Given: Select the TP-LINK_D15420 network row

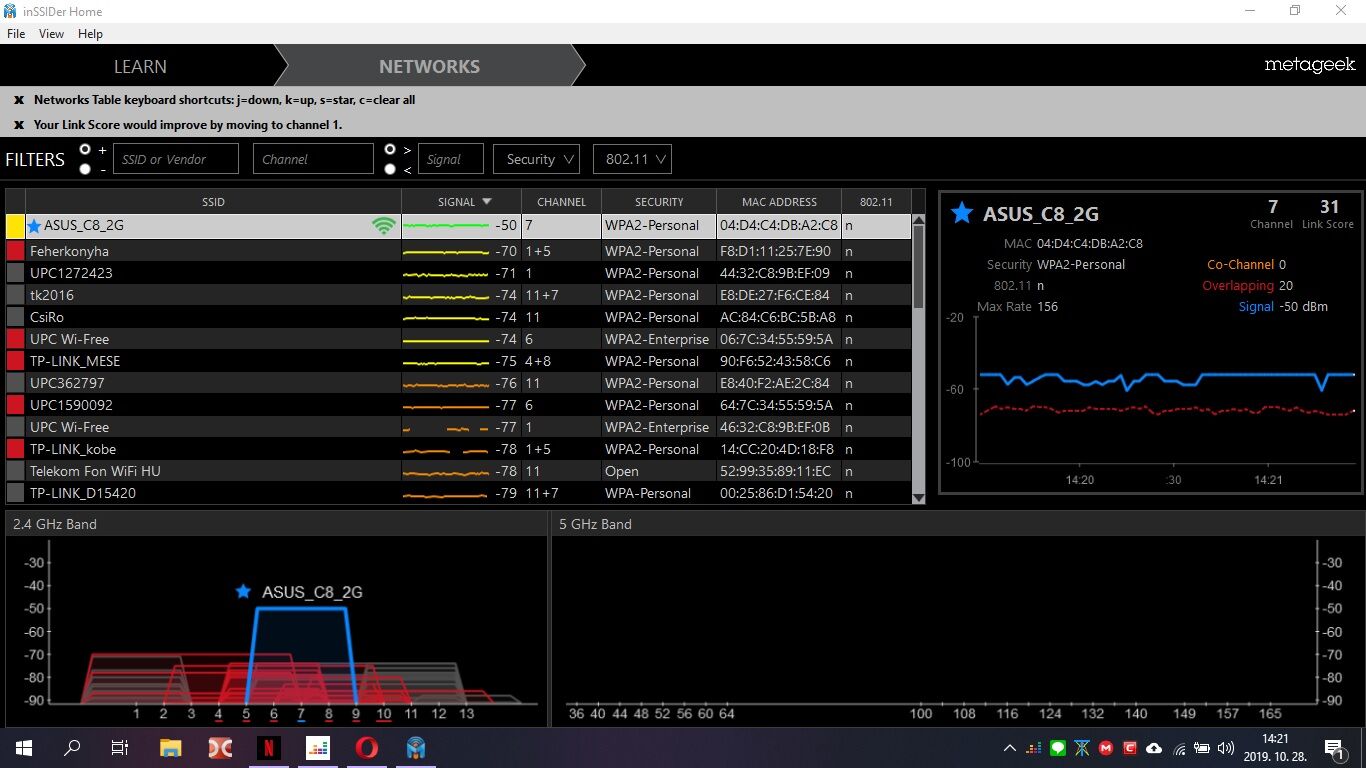Looking at the screenshot, I should 459,493.
